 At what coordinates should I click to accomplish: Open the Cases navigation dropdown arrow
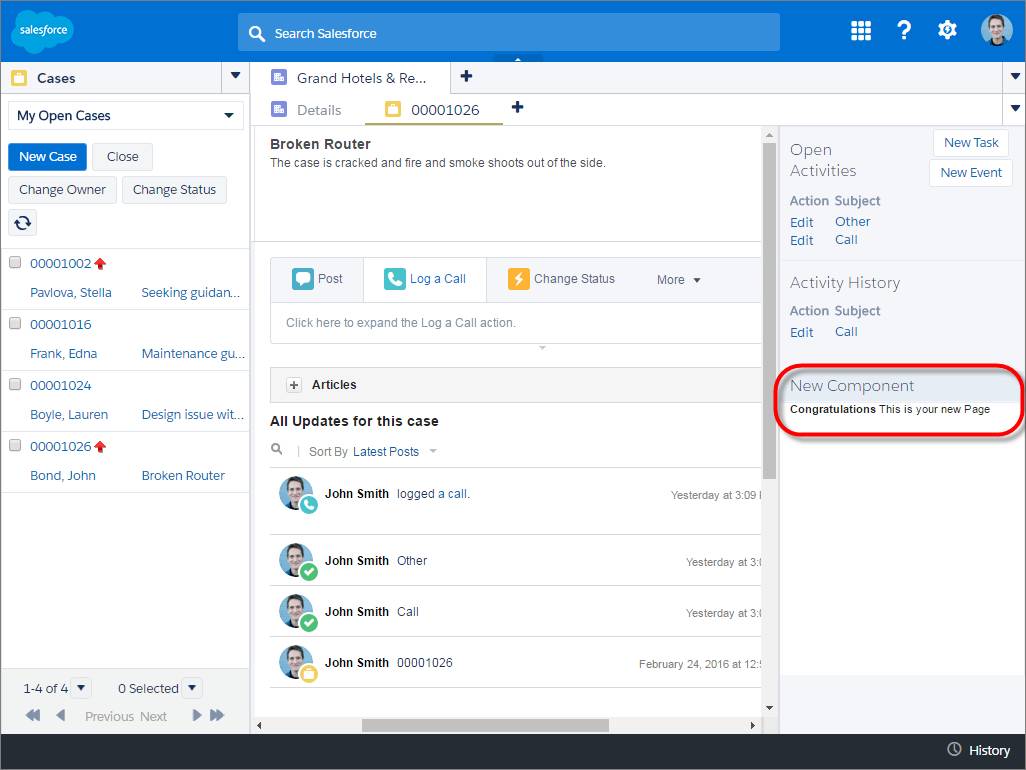pos(236,76)
